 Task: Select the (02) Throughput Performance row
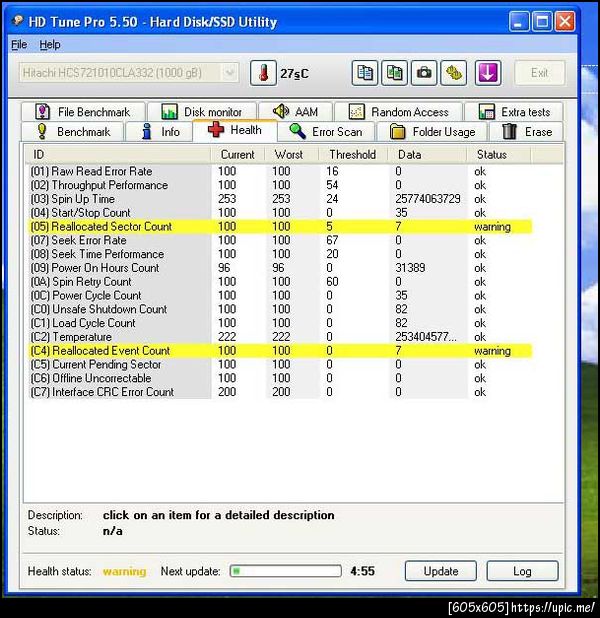tap(280, 185)
